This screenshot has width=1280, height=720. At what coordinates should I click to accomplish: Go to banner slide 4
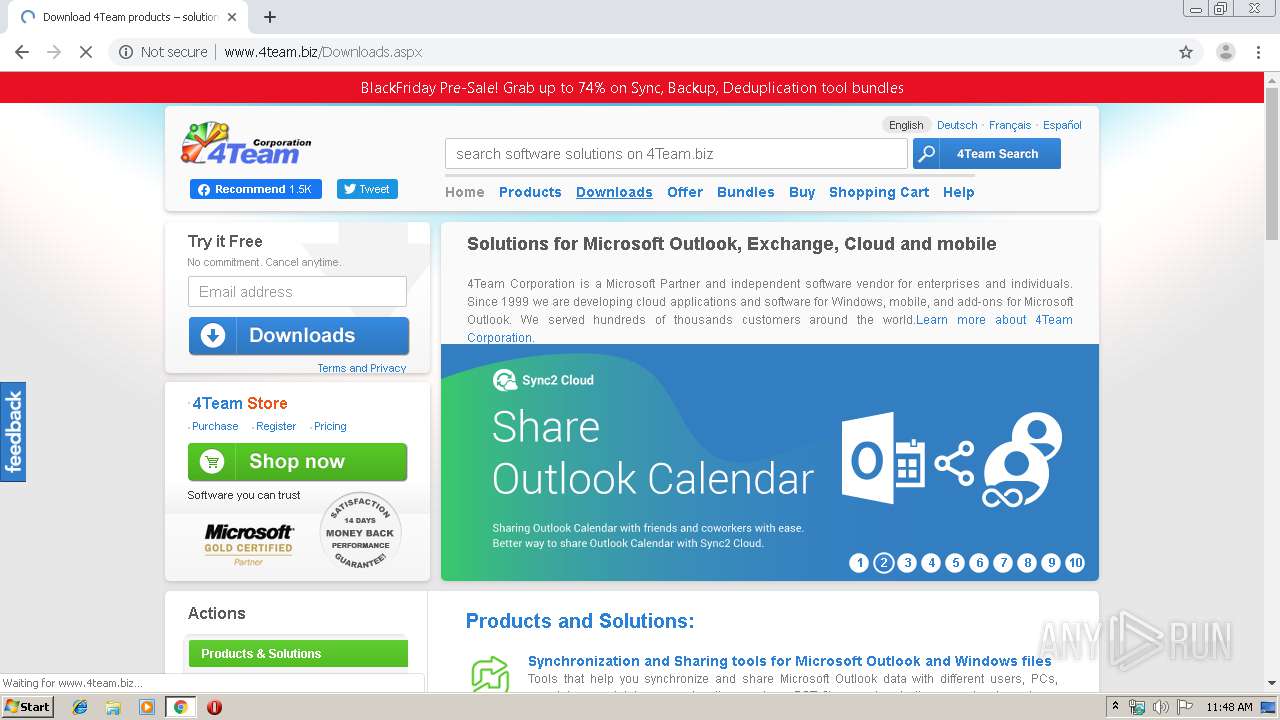931,563
